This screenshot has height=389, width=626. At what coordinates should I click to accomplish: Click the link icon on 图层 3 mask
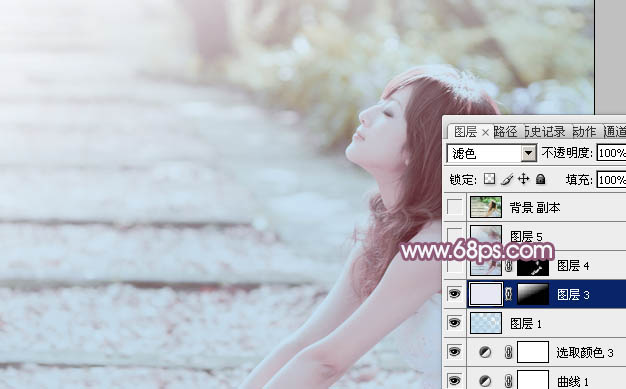coord(508,294)
